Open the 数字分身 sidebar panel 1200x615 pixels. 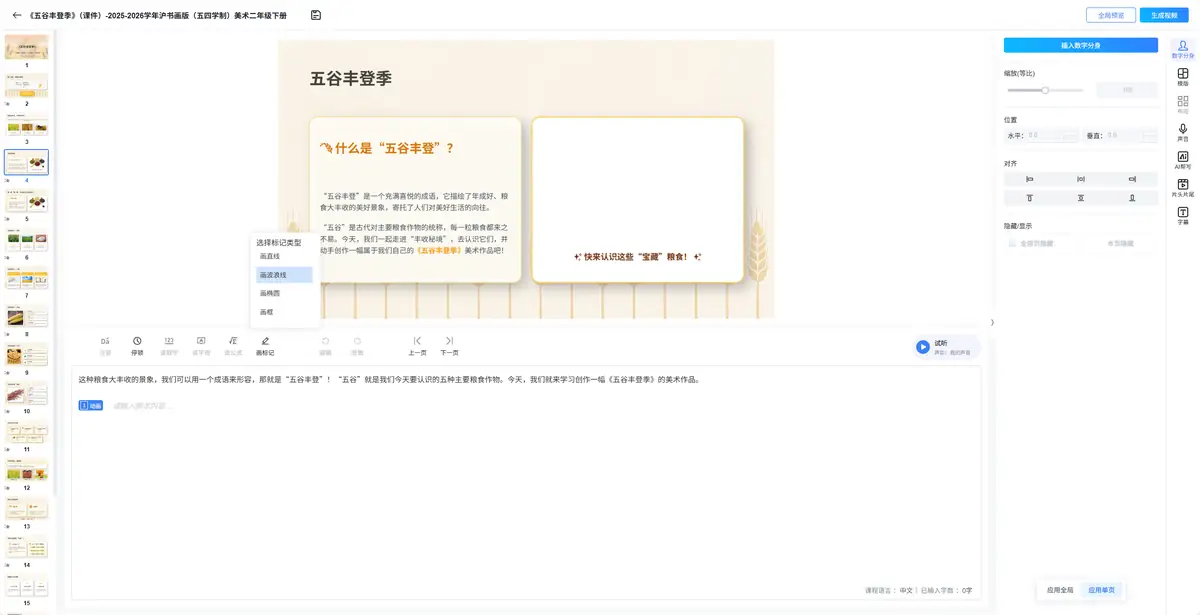point(1183,50)
